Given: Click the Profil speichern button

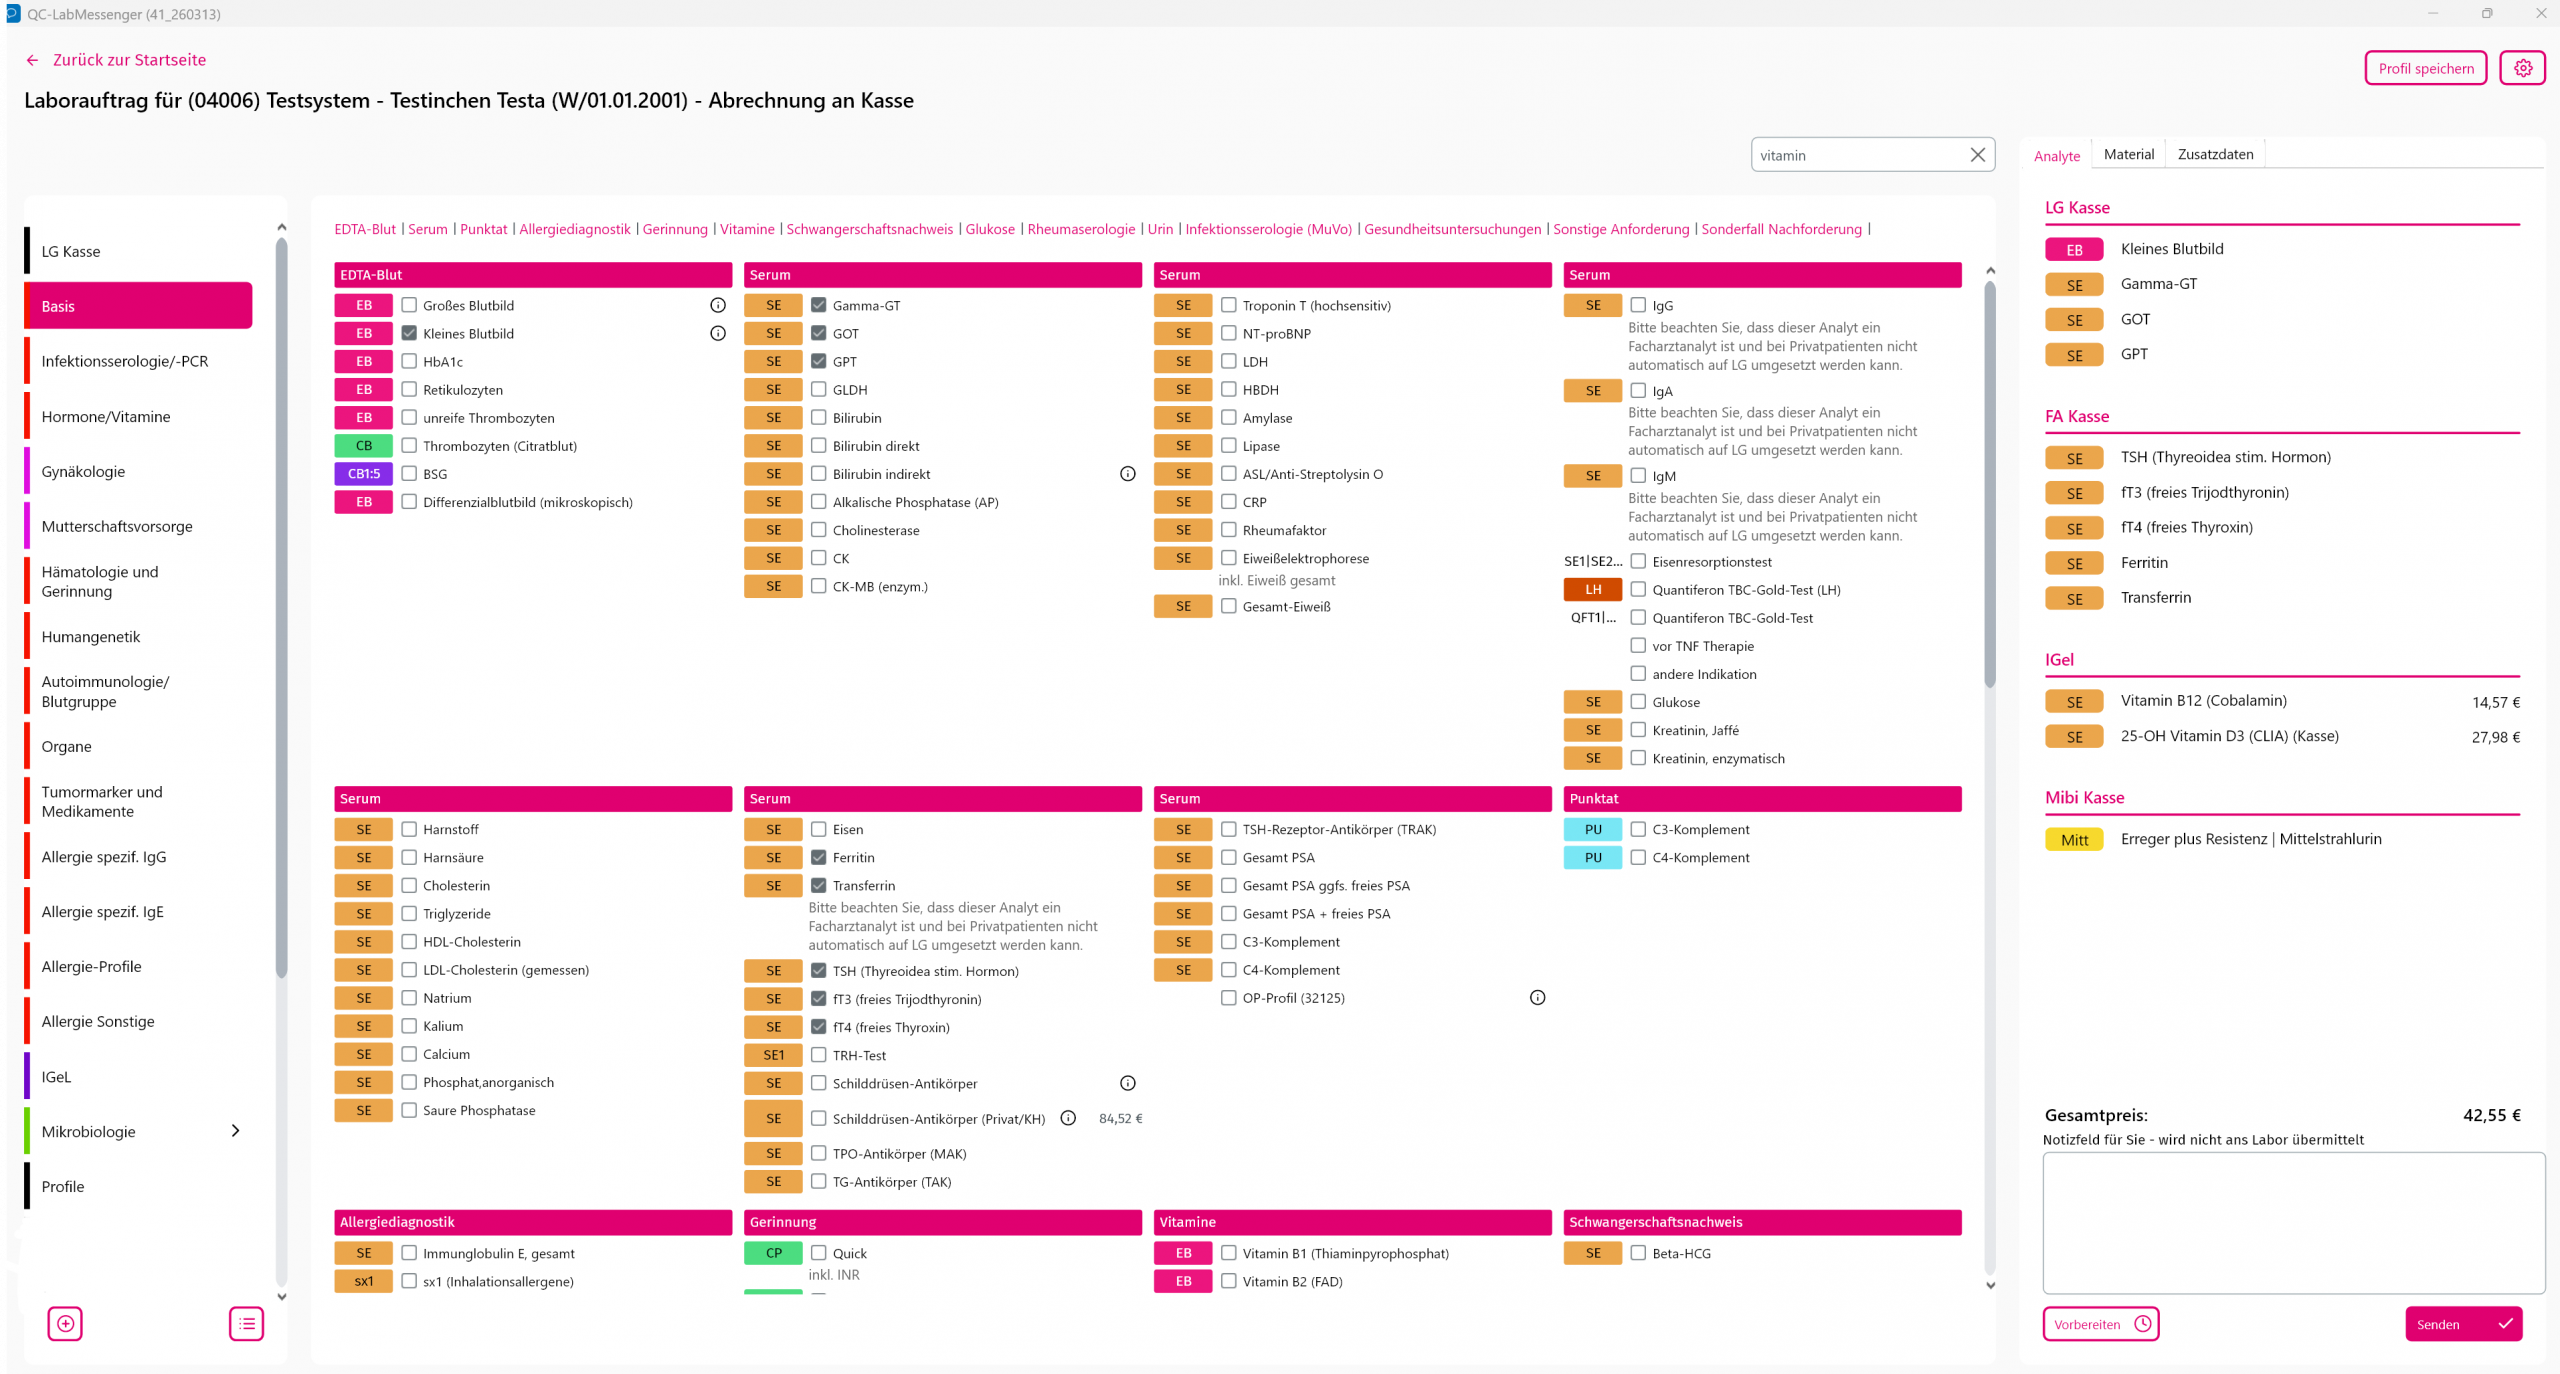Looking at the screenshot, I should coord(2425,68).
